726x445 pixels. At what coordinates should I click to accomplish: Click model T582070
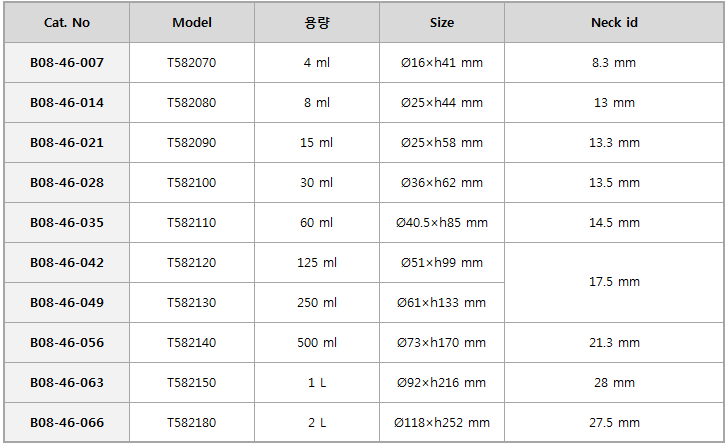pos(192,63)
